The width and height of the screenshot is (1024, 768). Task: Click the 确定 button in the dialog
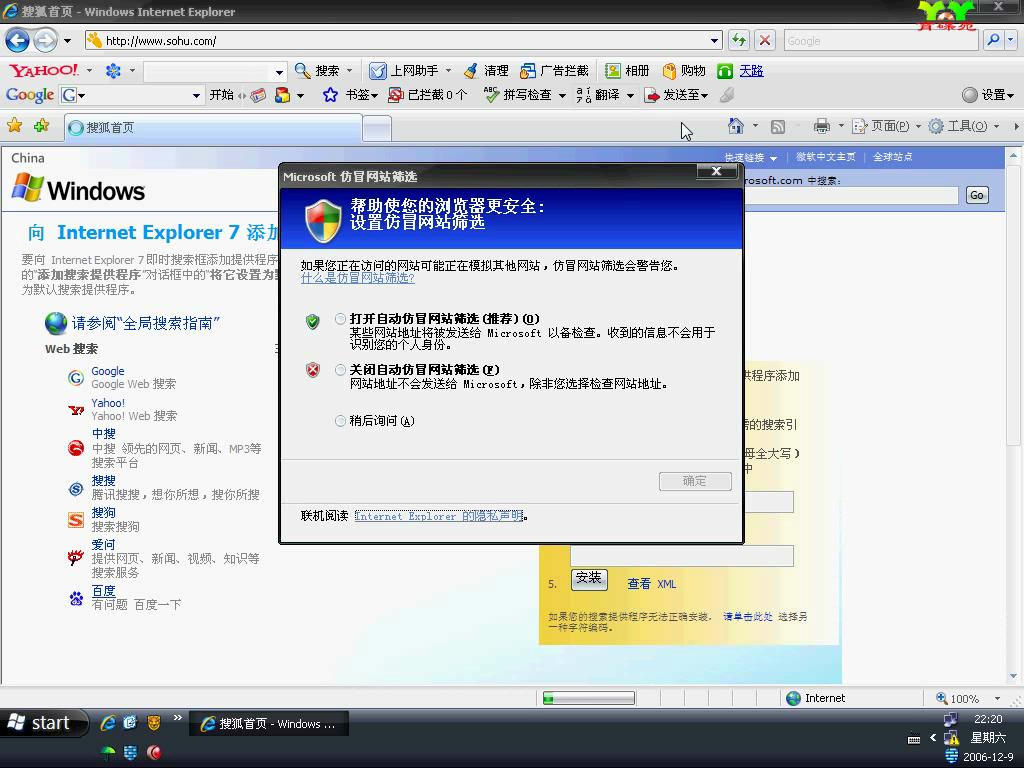tap(695, 481)
